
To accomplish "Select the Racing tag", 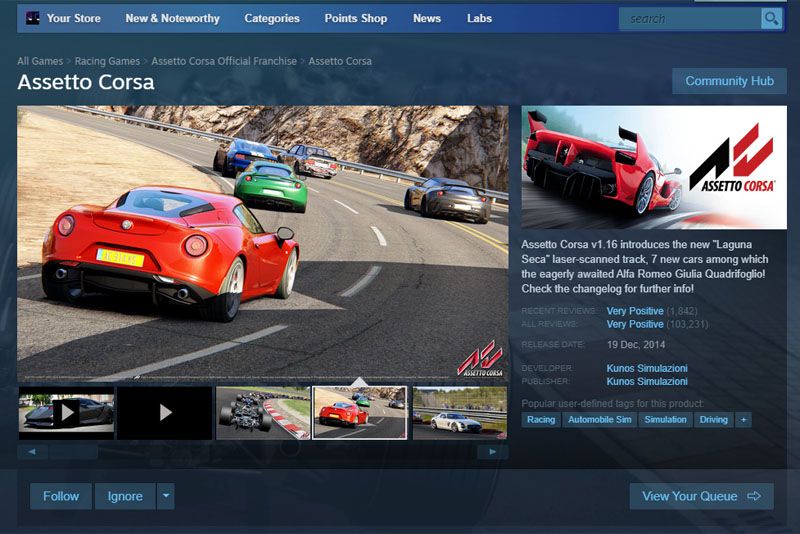I will [x=541, y=420].
